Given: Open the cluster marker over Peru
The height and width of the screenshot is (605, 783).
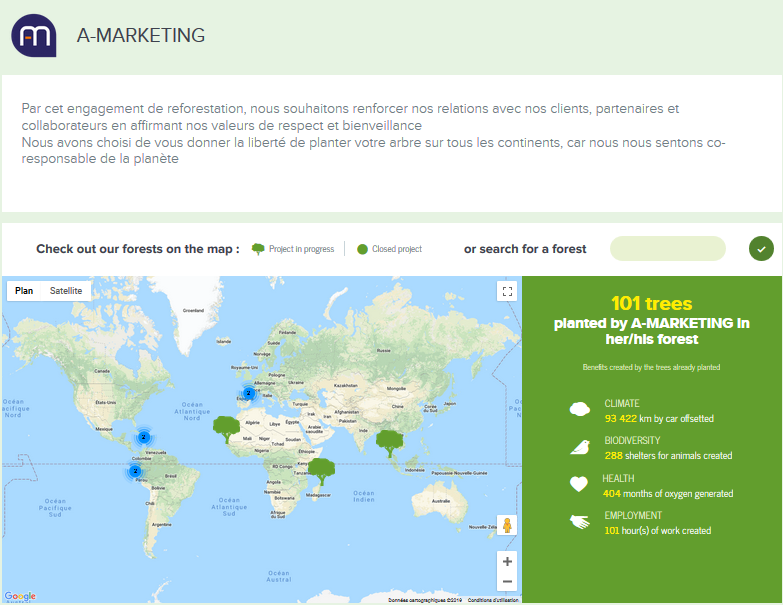Looking at the screenshot, I should tap(135, 471).
